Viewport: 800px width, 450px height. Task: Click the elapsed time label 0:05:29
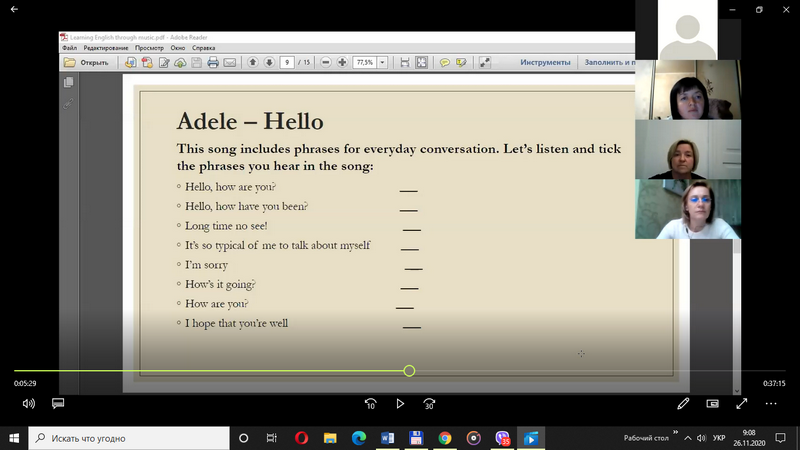point(25,383)
